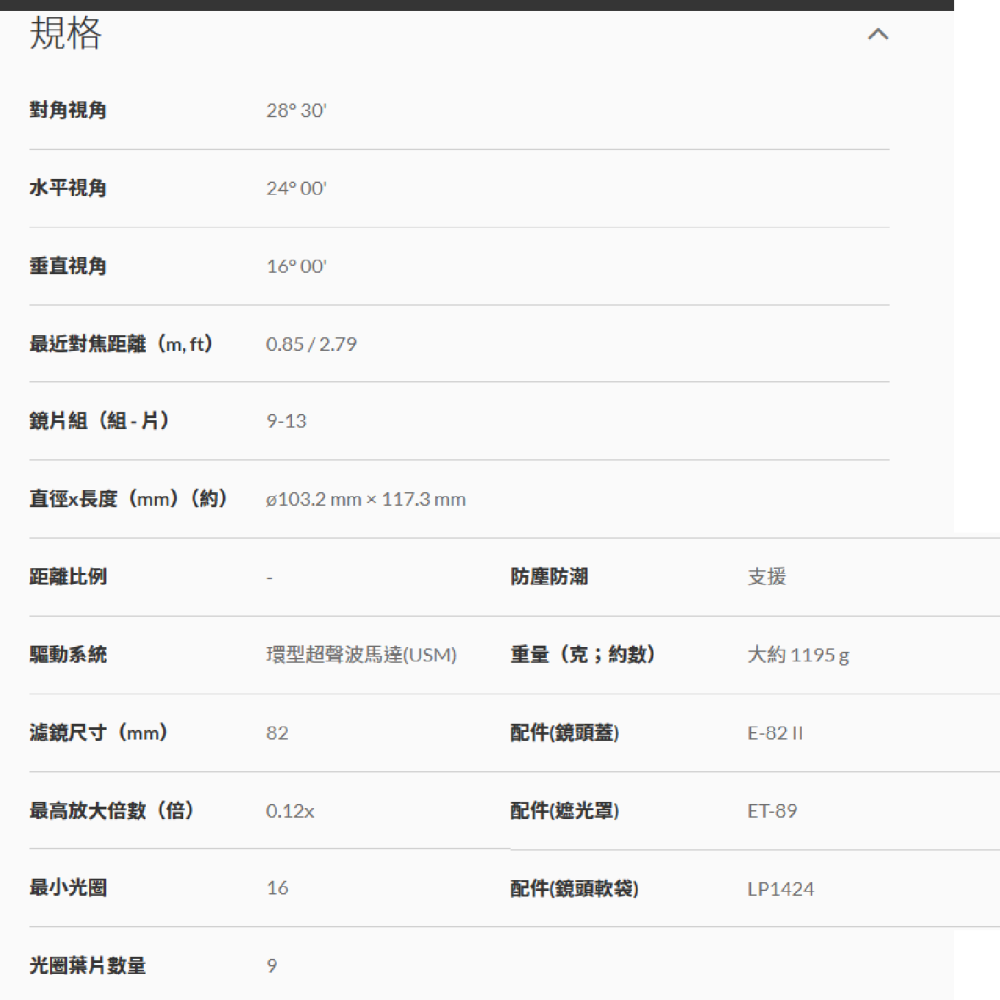Screen dimensions: 1000x1000
Task: Click the 防塵防潮 label
Action: [x=546, y=577]
